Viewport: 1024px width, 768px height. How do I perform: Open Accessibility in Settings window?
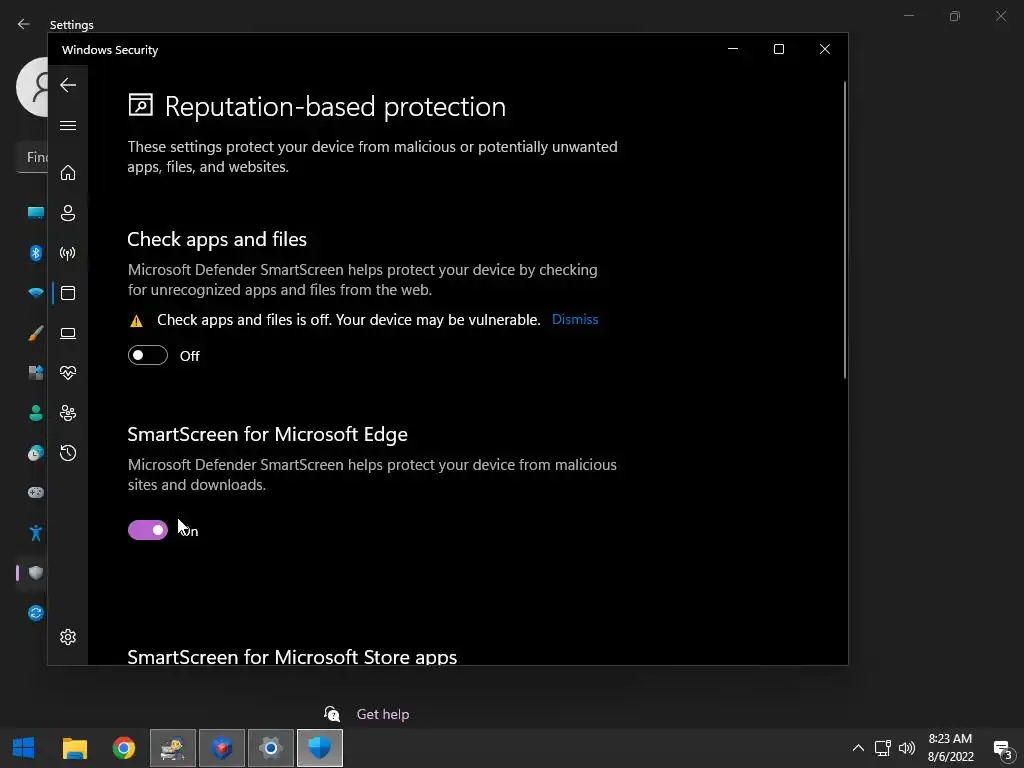click(x=36, y=533)
